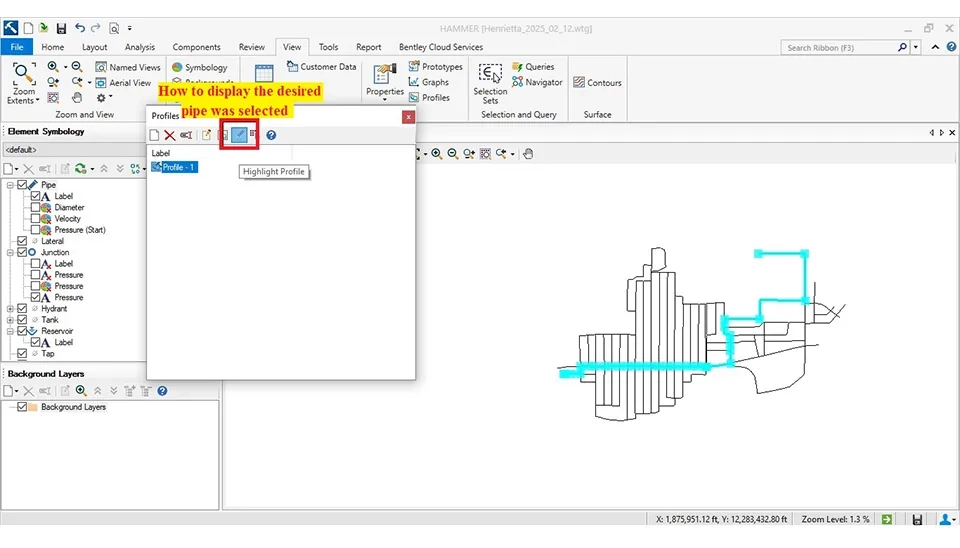Collapse the Pipe tree node
Viewport: 960px width, 548px height.
coord(10,185)
